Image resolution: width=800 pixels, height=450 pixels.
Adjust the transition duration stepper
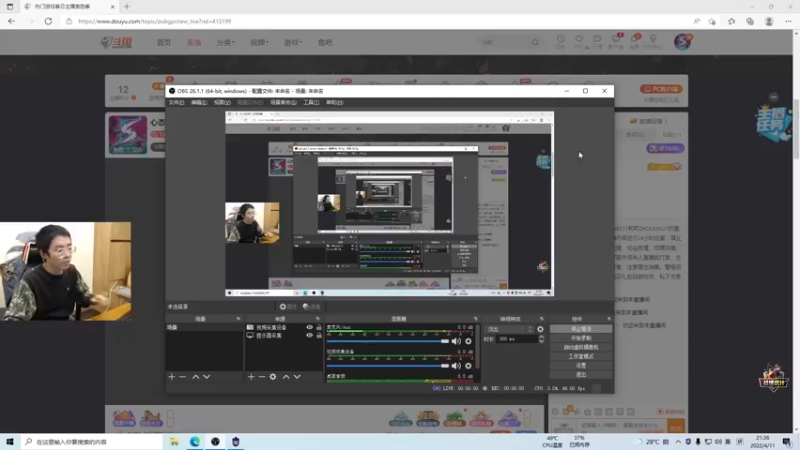[541, 339]
